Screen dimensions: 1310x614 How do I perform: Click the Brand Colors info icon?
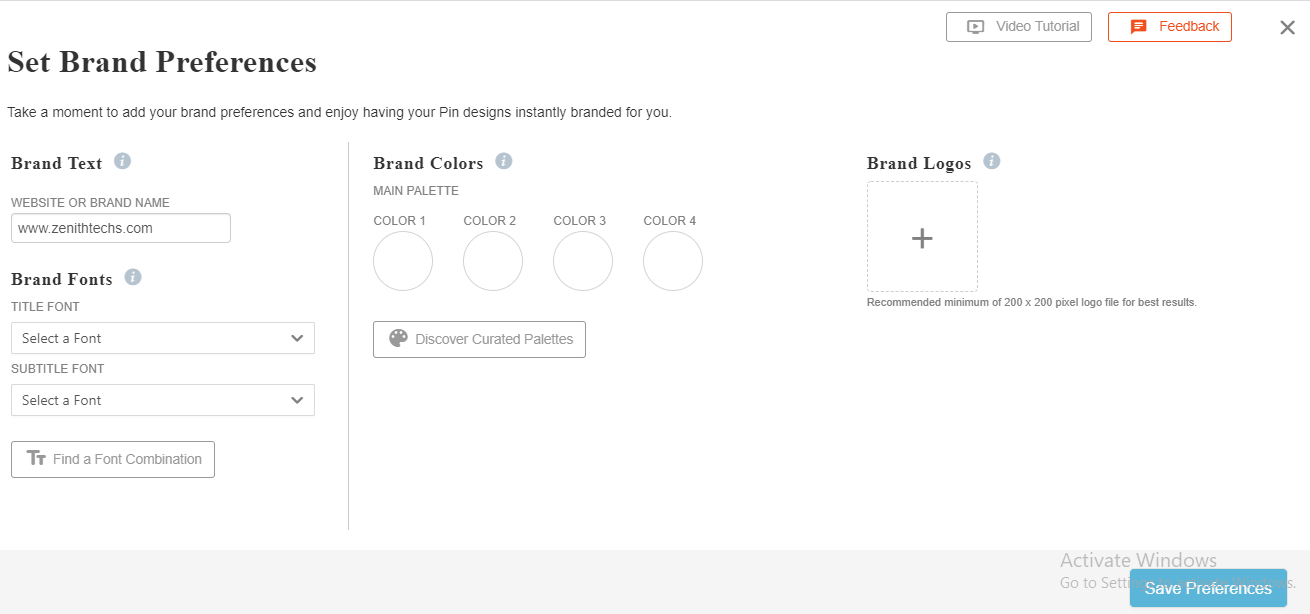(x=504, y=161)
